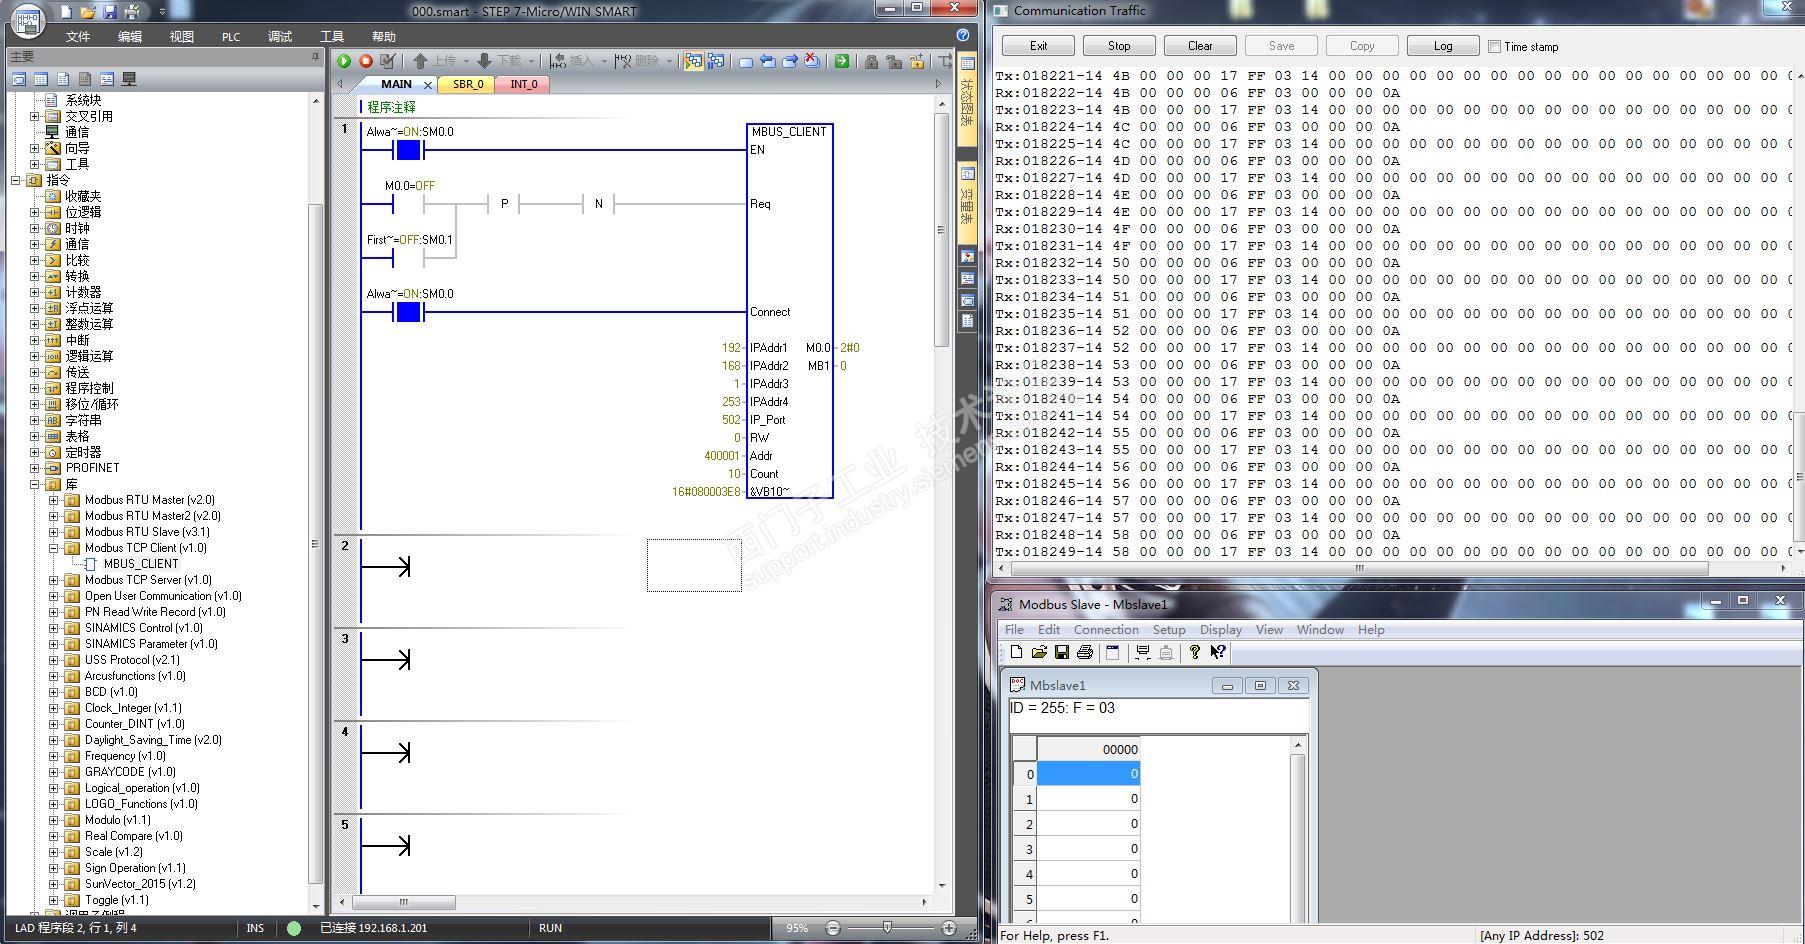Switch to the SBR_0 tab

(x=468, y=84)
